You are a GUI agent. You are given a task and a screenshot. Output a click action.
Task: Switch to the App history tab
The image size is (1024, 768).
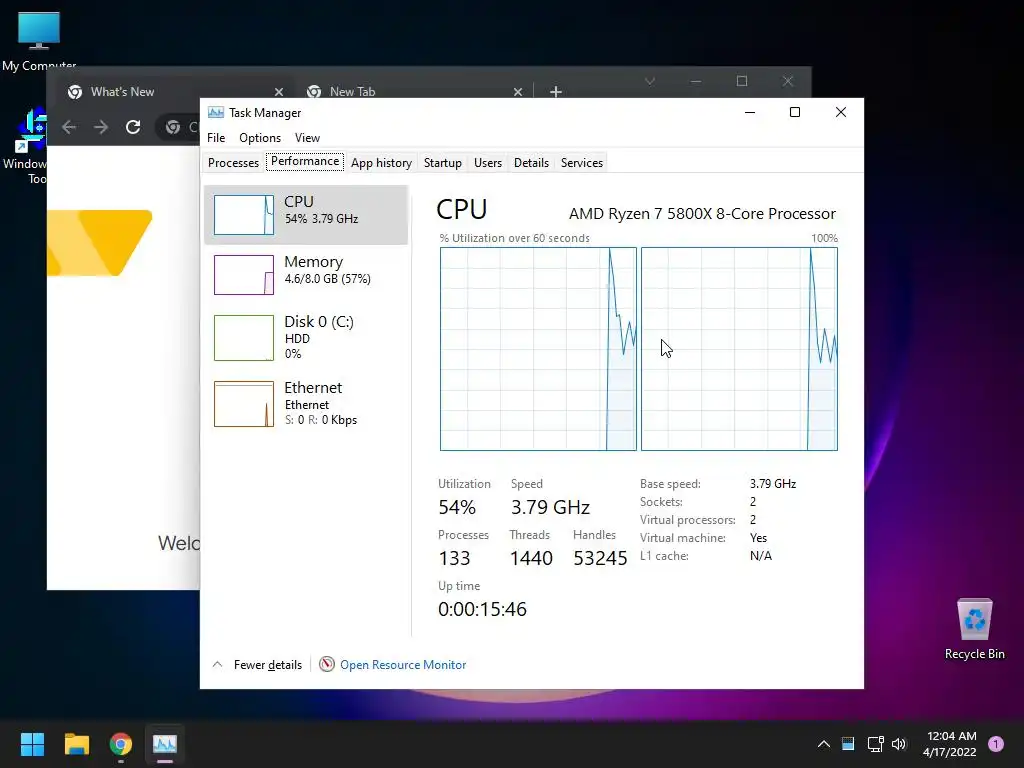pyautogui.click(x=381, y=163)
